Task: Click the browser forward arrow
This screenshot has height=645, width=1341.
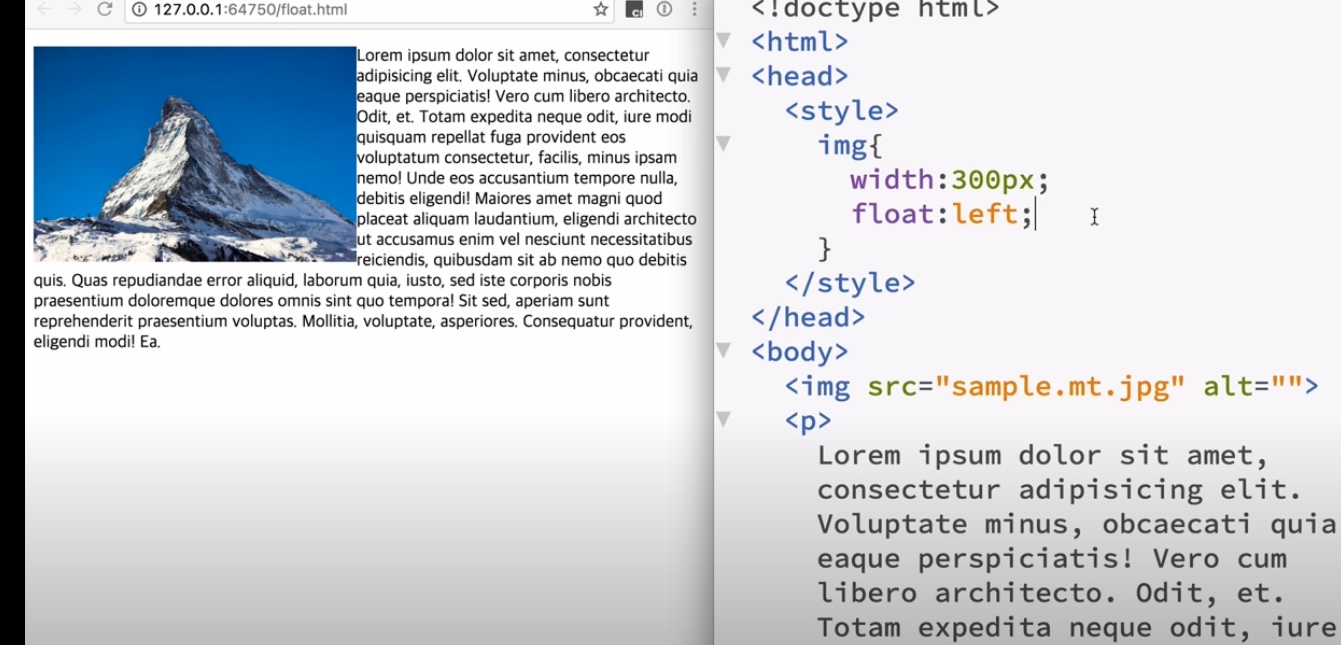Action: point(74,10)
